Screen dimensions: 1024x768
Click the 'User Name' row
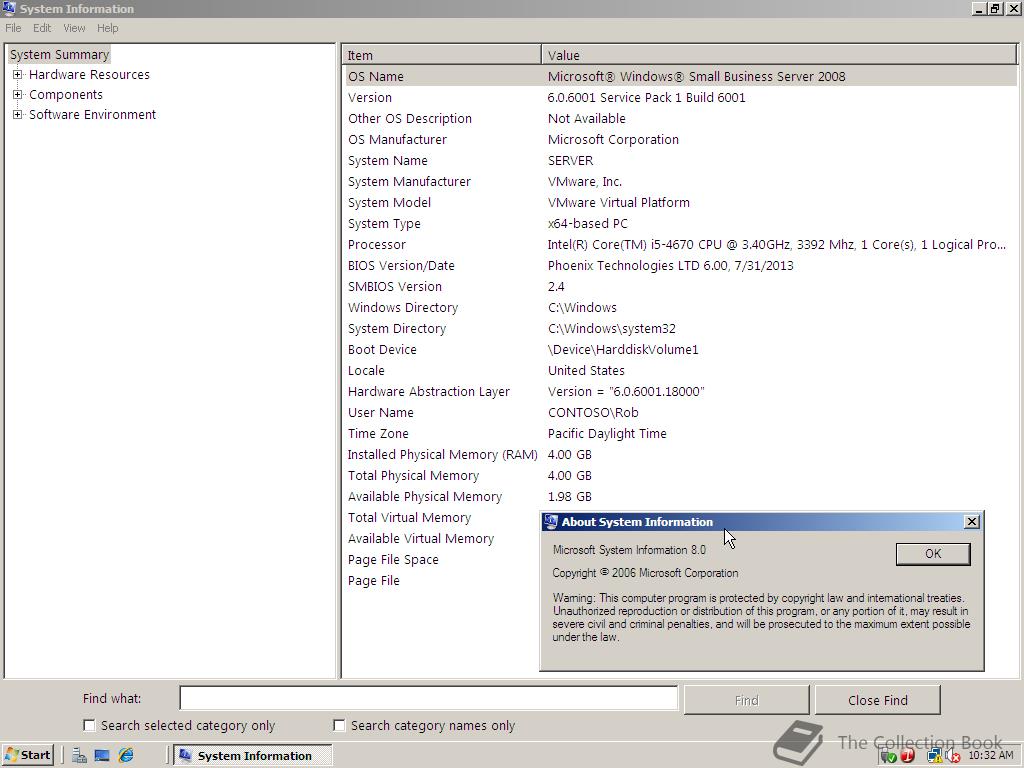680,413
